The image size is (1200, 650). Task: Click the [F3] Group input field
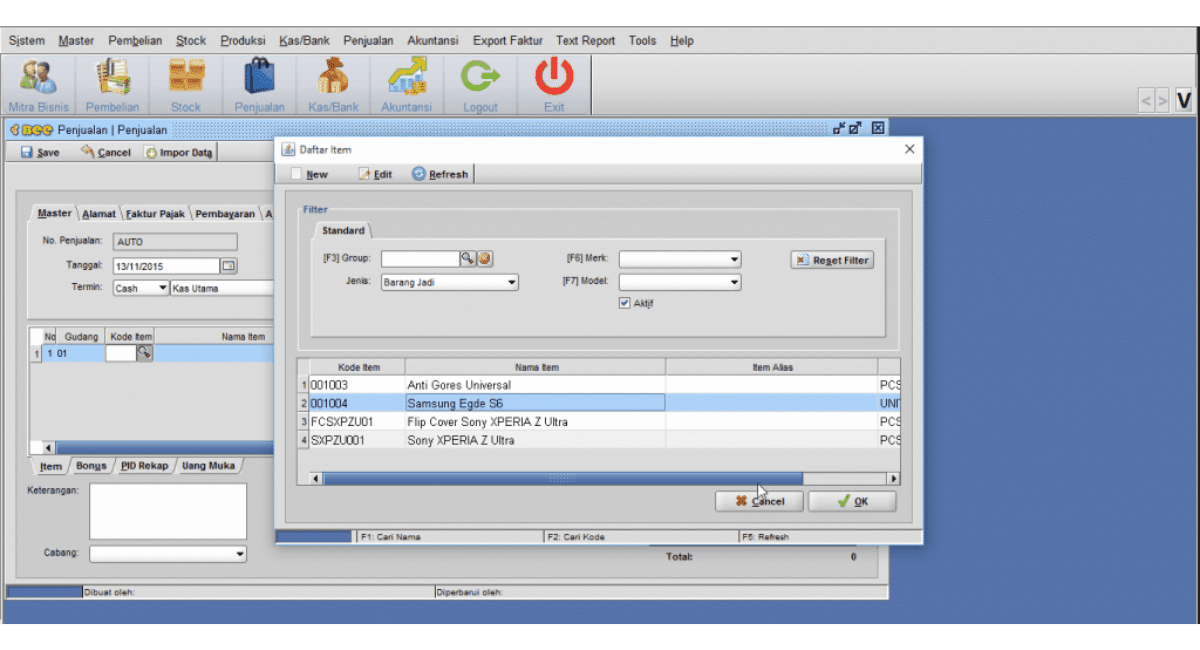click(x=419, y=259)
